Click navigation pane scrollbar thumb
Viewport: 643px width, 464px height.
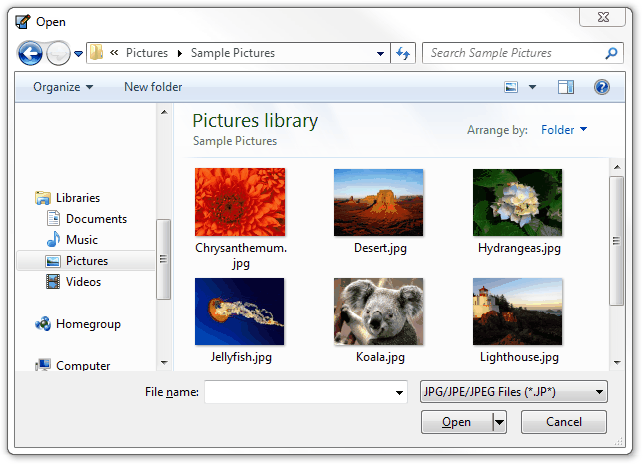tap(163, 259)
